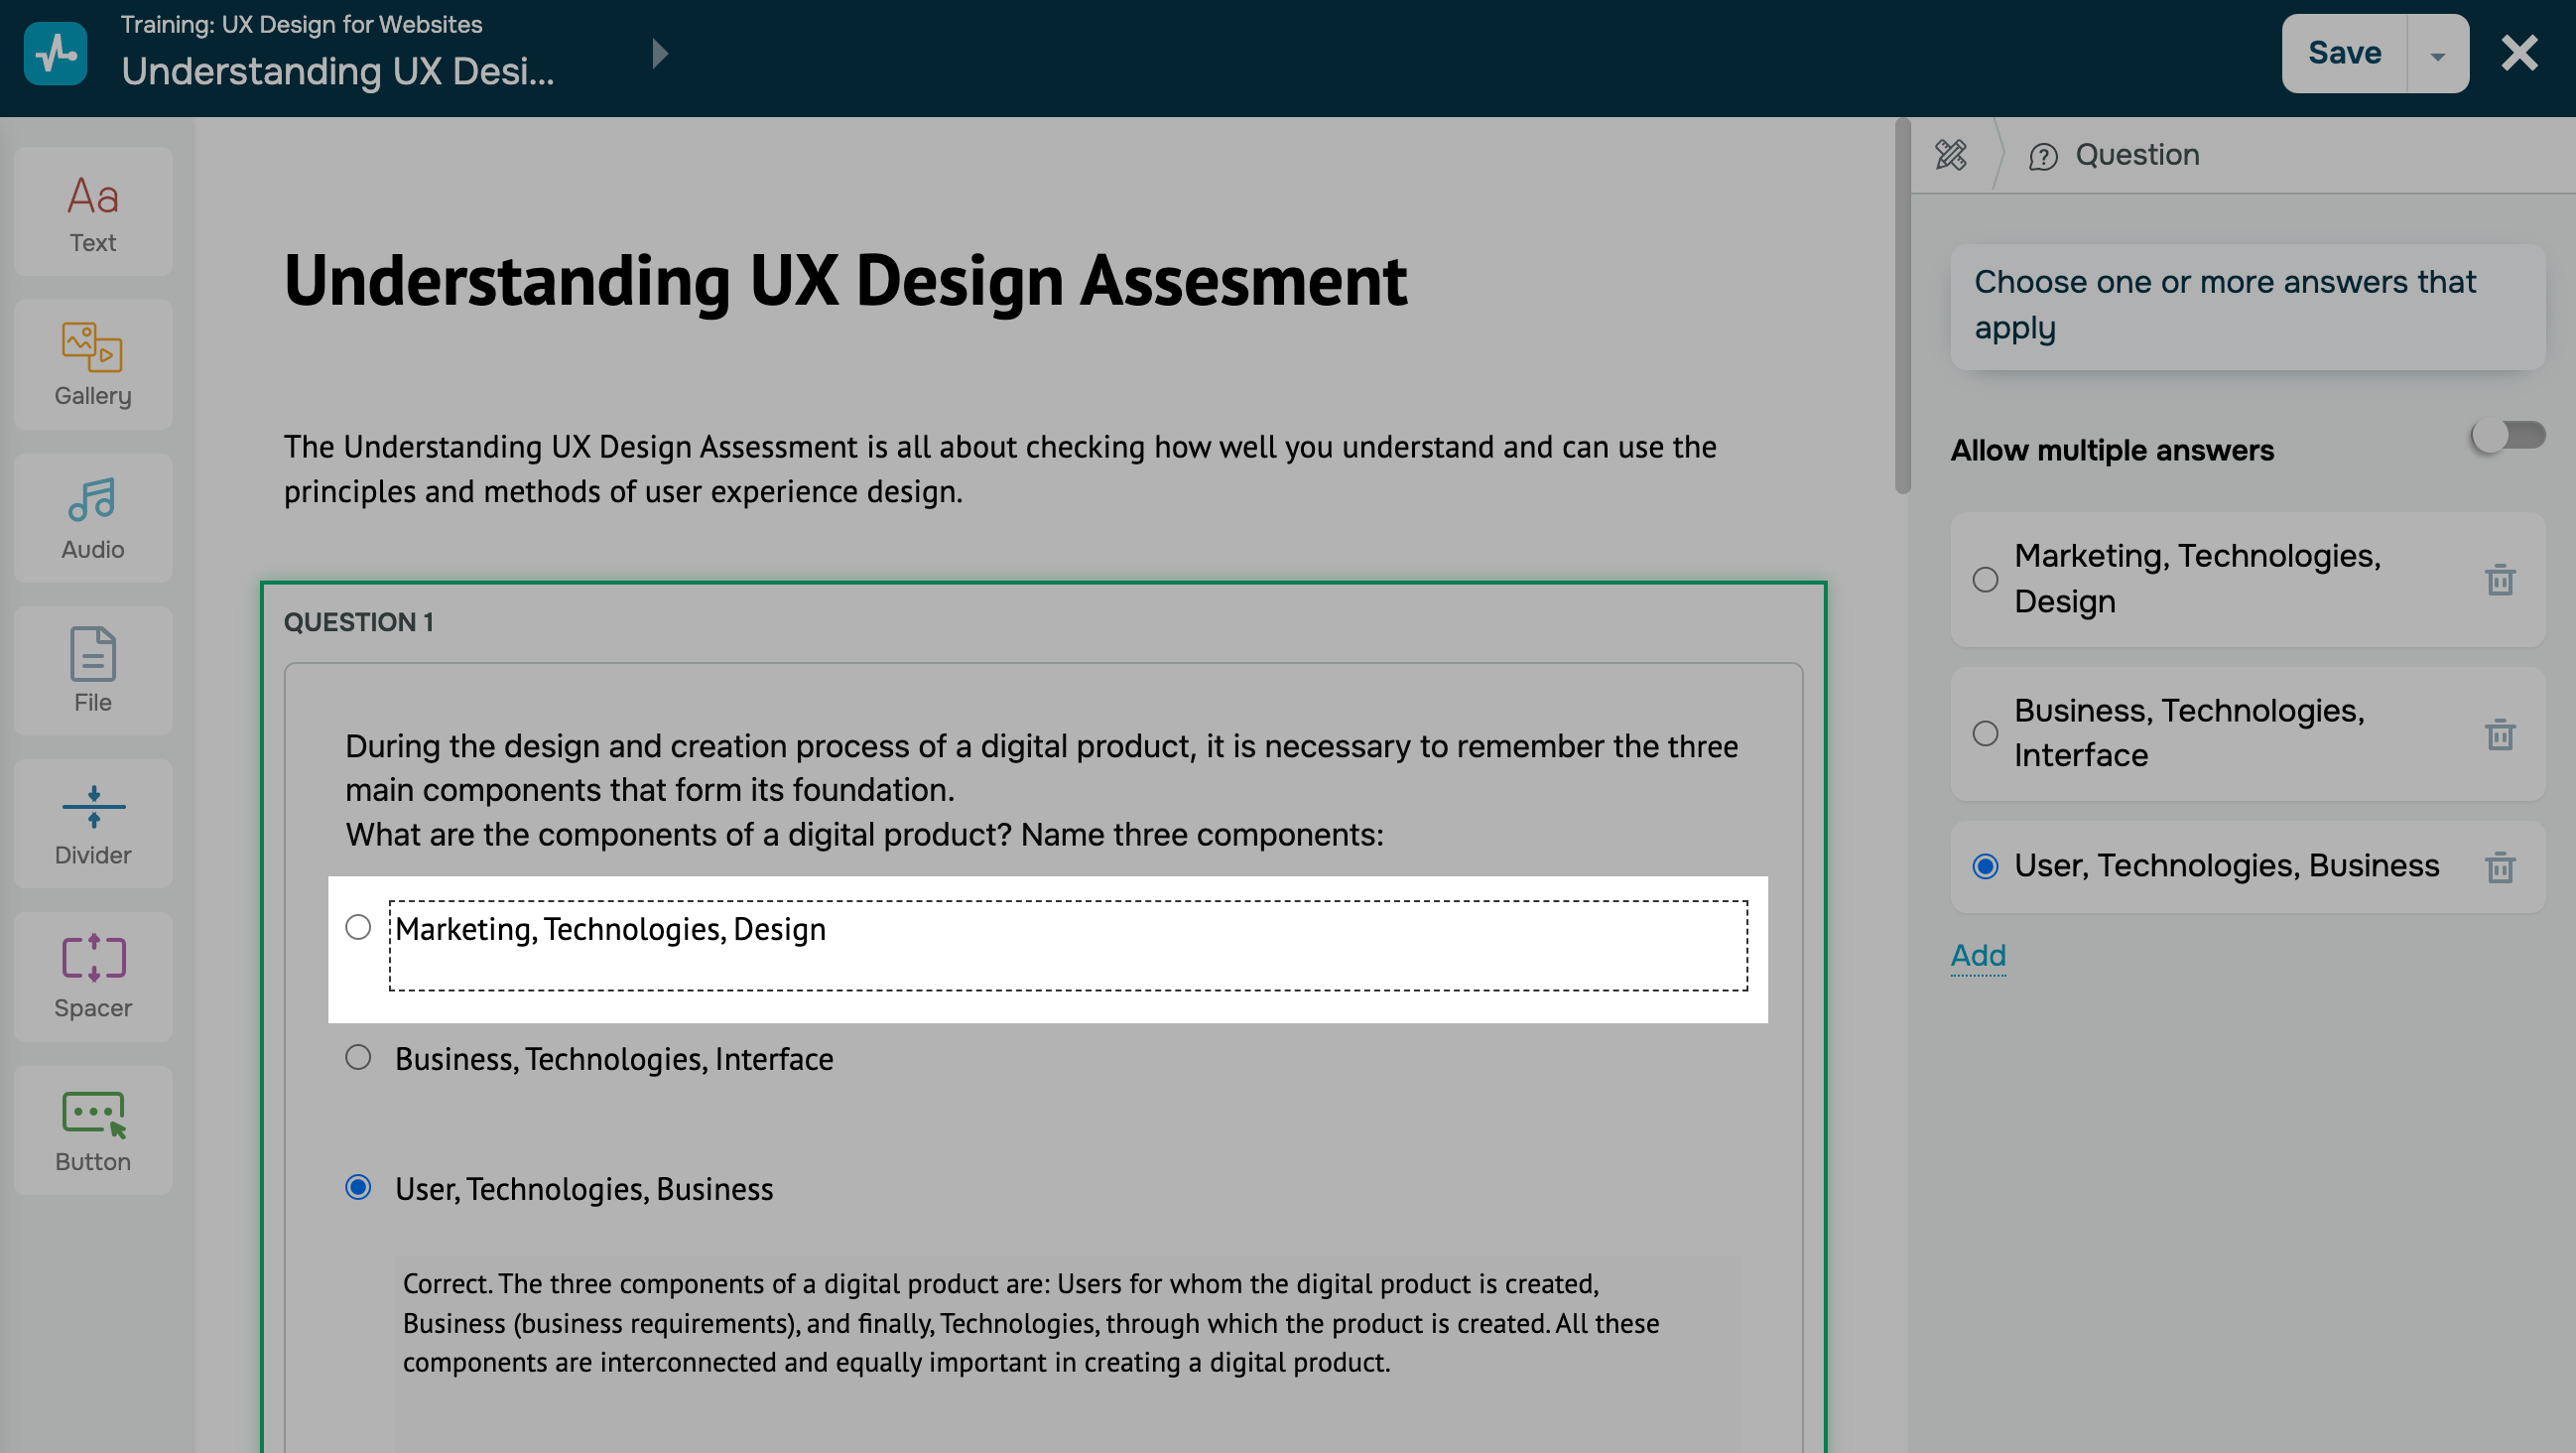This screenshot has width=2576, height=1453.
Task: Add a Divider block
Action: [93, 824]
